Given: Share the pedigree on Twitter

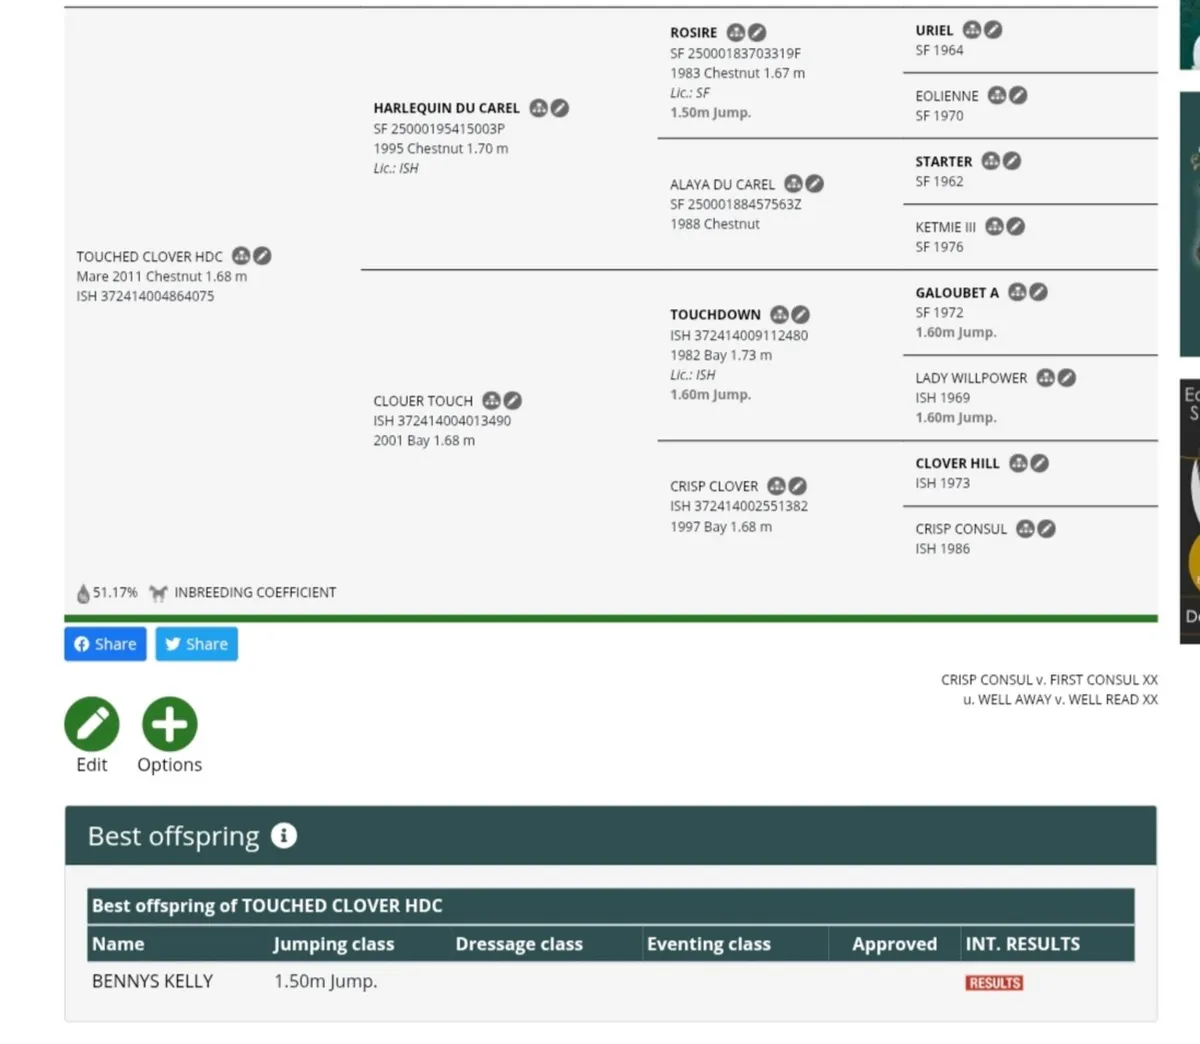Looking at the screenshot, I should tap(196, 644).
